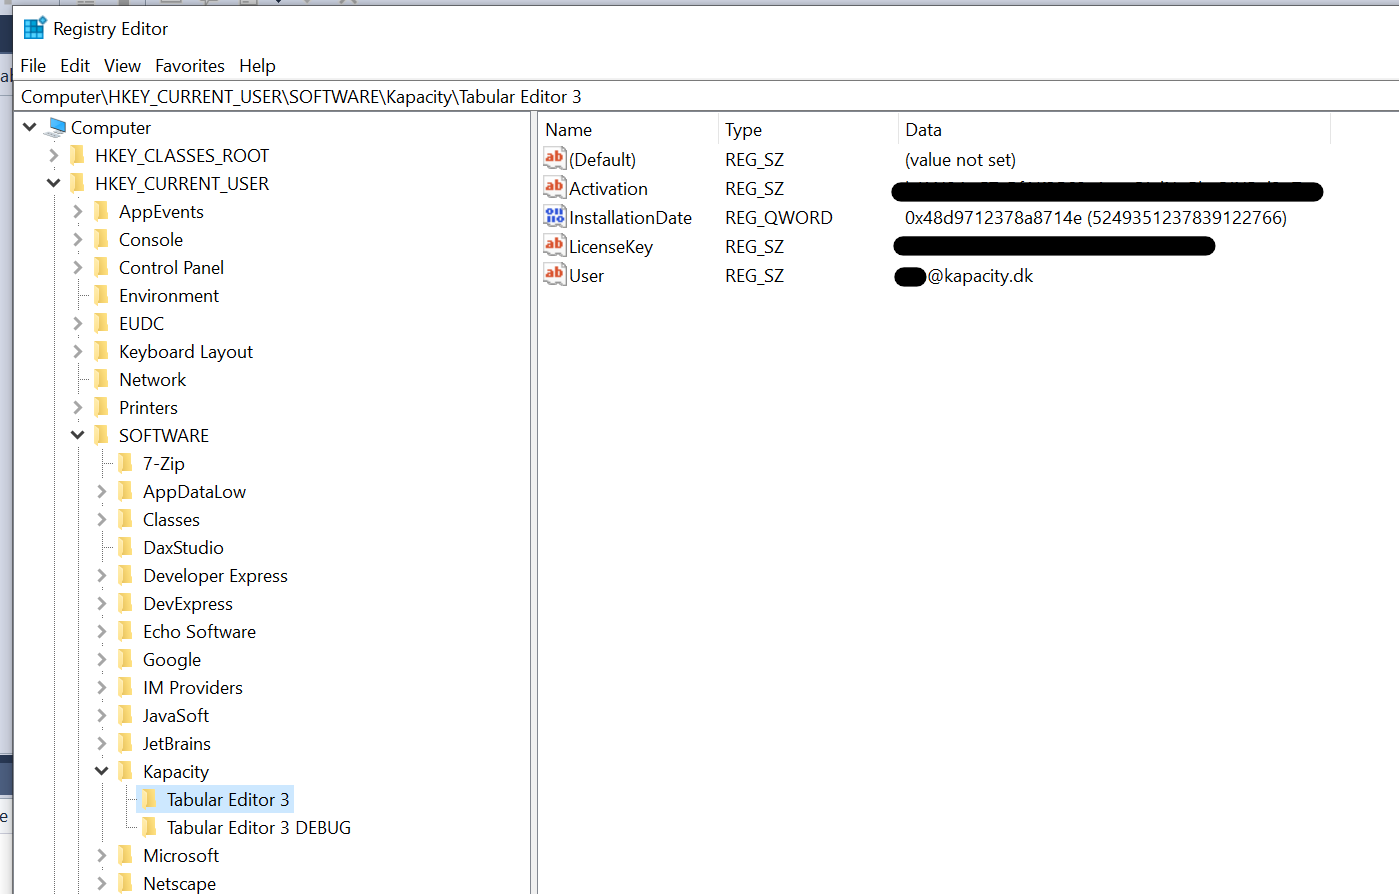Click the address bar showing the registry path
This screenshot has width=1399, height=894.
pyautogui.click(x=400, y=96)
